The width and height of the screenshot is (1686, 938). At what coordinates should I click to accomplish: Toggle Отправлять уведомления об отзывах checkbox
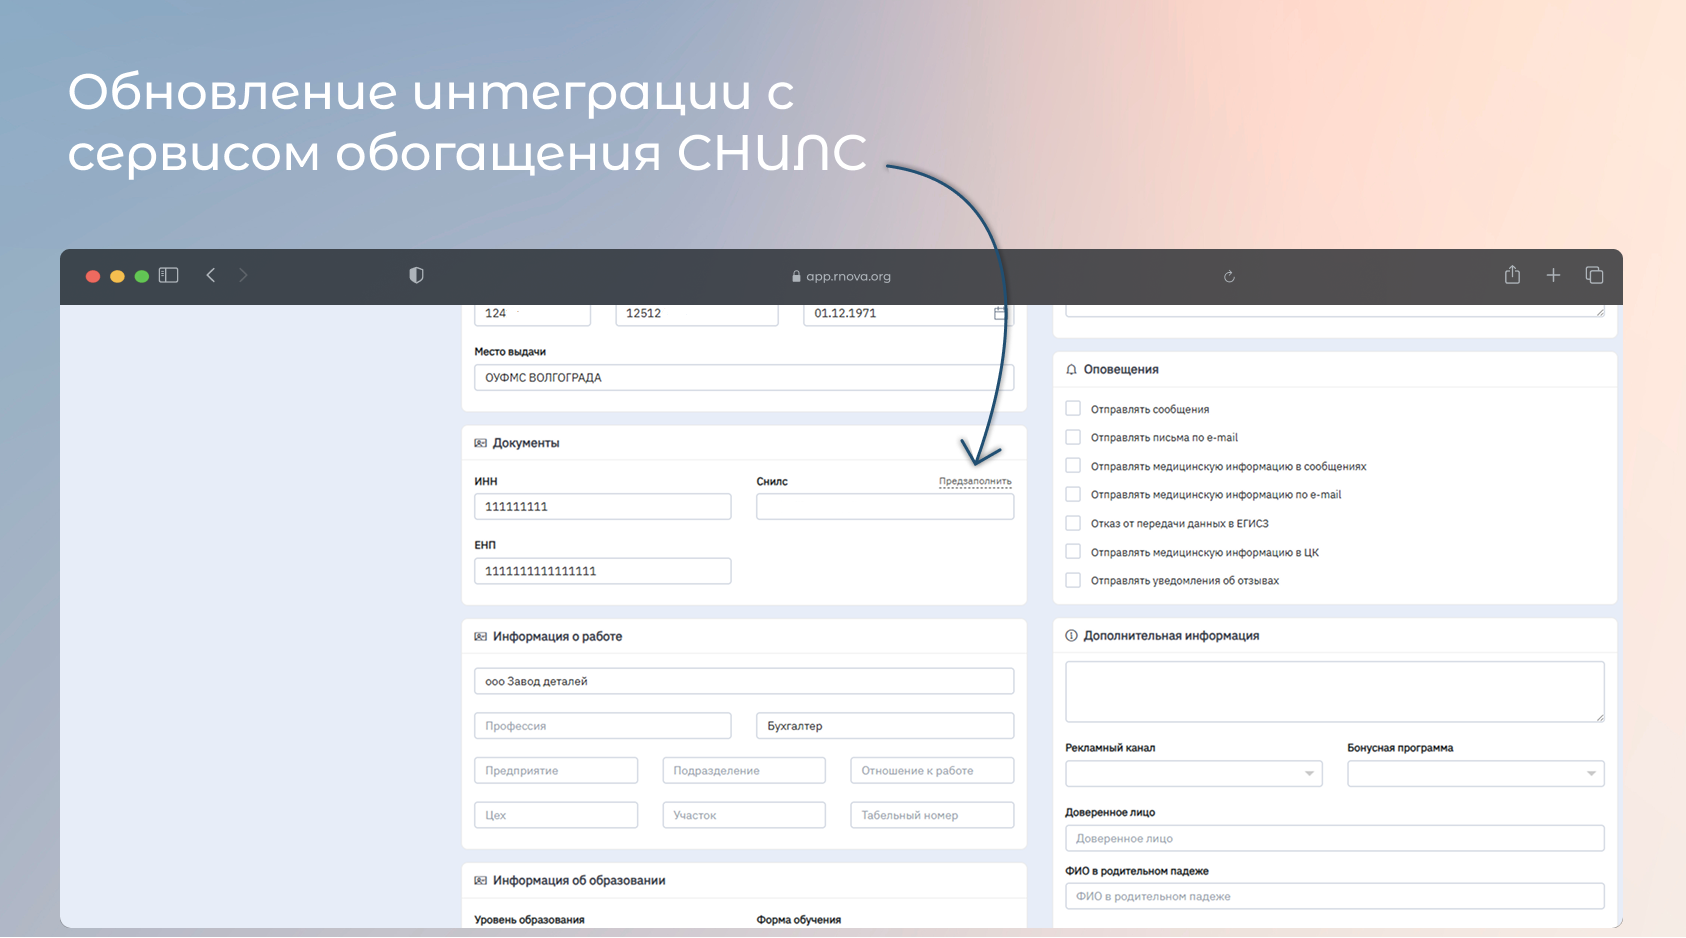tap(1073, 580)
